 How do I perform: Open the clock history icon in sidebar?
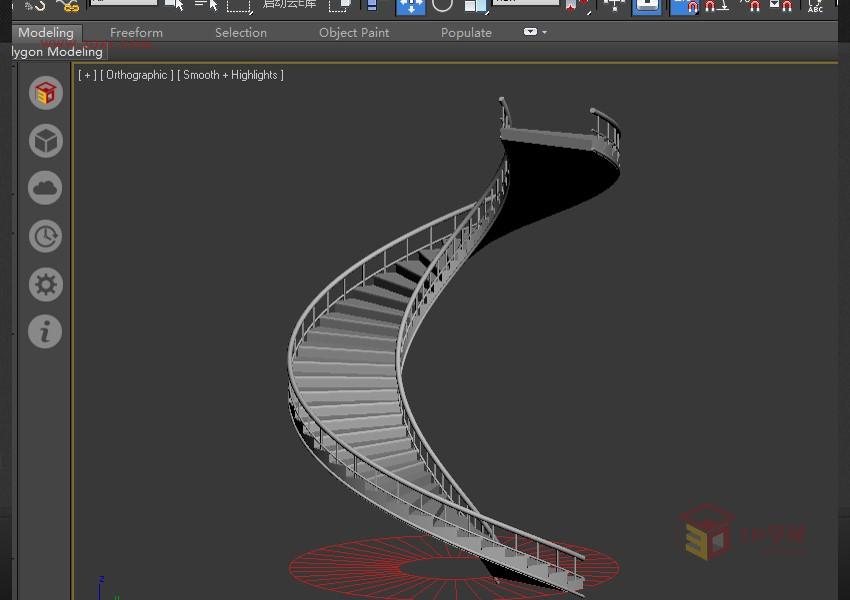(x=45, y=236)
